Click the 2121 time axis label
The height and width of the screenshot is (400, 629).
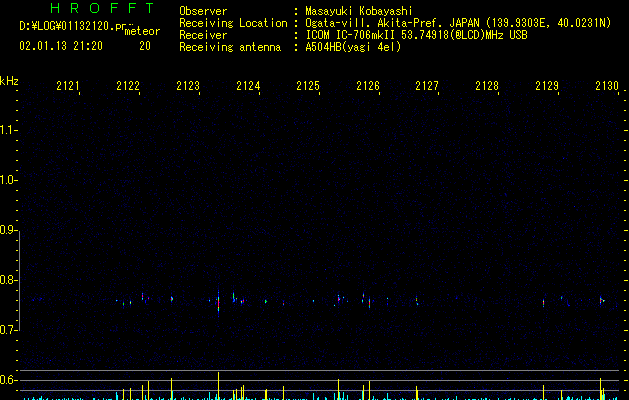68,86
